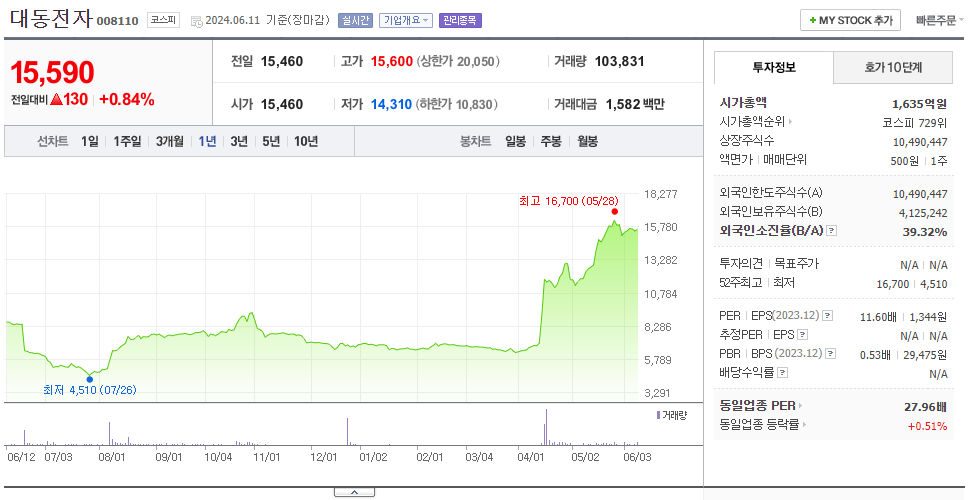Screen dimensions: 968x500
Task: Click the 코스피 729위 rank value
Action: (x=915, y=122)
